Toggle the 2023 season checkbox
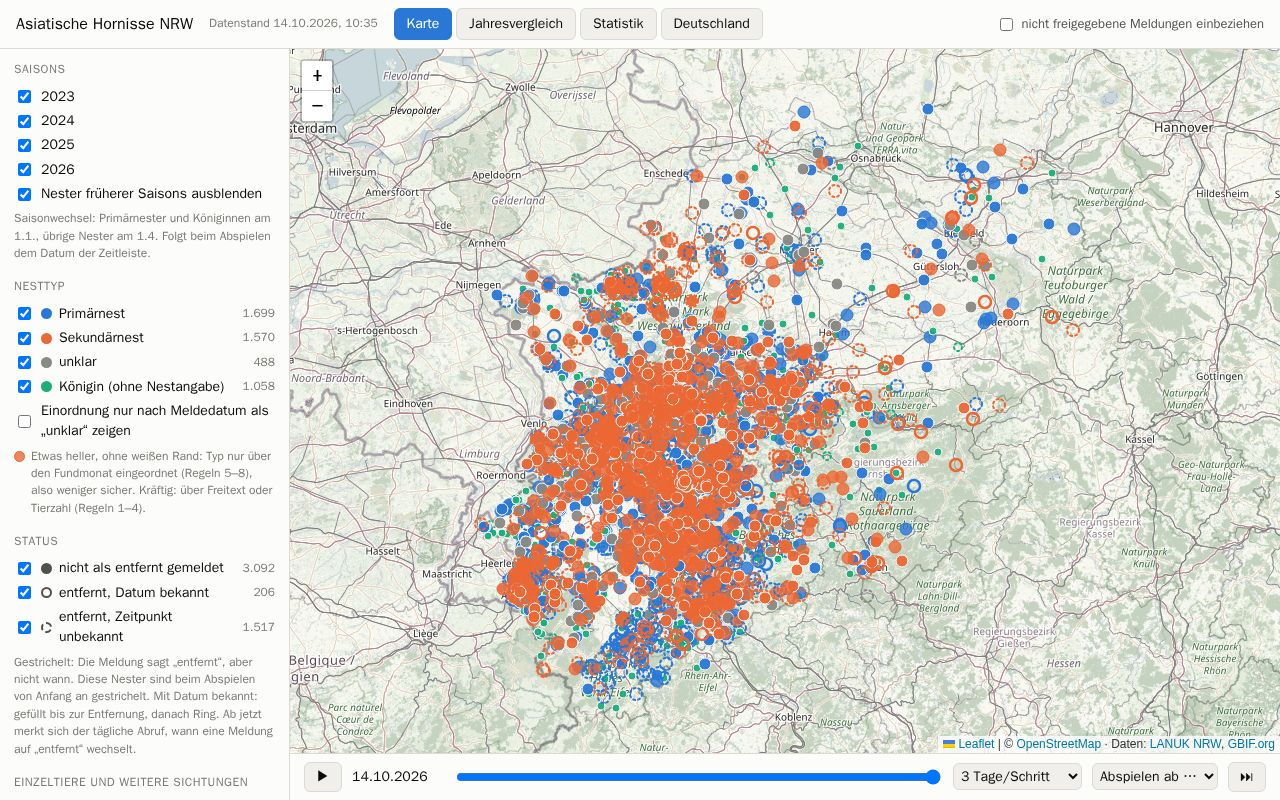The height and width of the screenshot is (800, 1280). (25, 97)
